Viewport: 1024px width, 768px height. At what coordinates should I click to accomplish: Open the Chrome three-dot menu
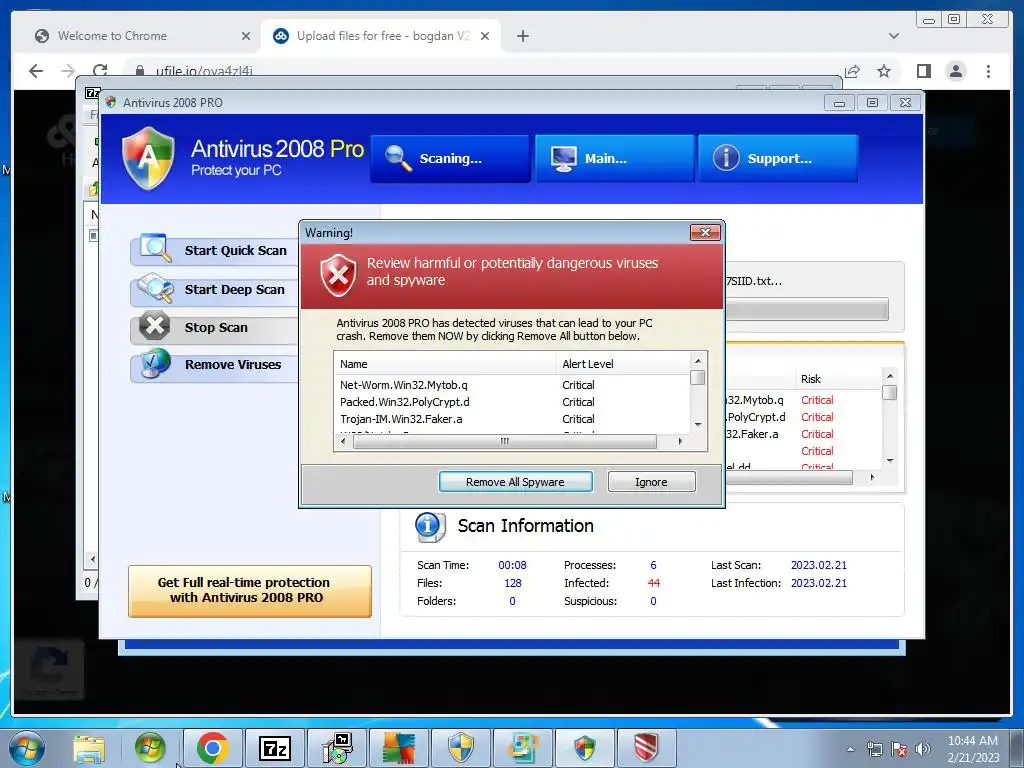click(x=988, y=71)
